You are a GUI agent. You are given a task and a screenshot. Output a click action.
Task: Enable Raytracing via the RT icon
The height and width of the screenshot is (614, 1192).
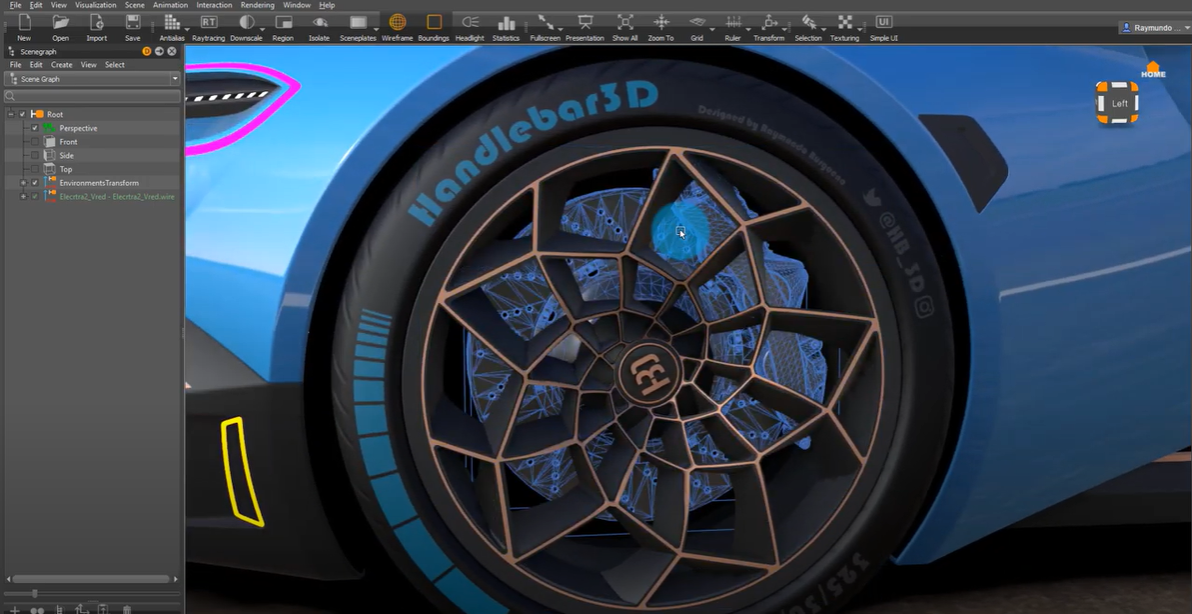208,22
